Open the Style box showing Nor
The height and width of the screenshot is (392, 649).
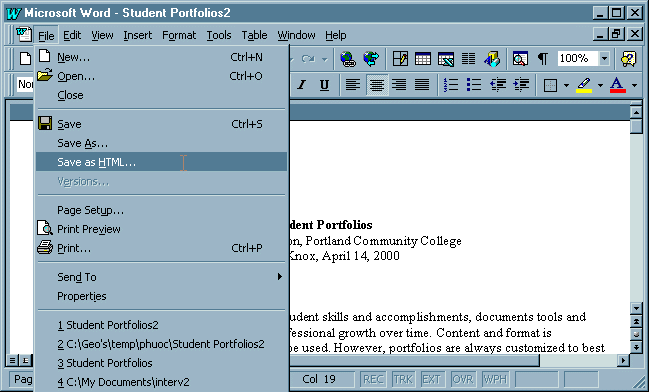pyautogui.click(x=25, y=84)
